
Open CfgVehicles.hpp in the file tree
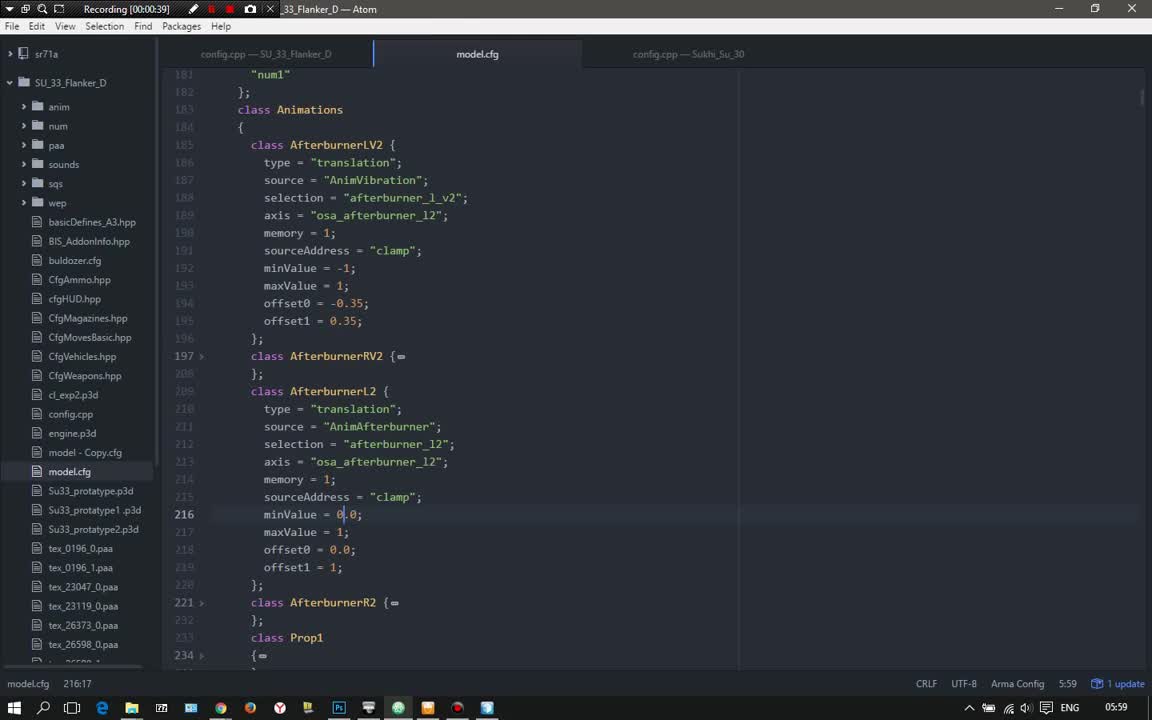pos(82,356)
